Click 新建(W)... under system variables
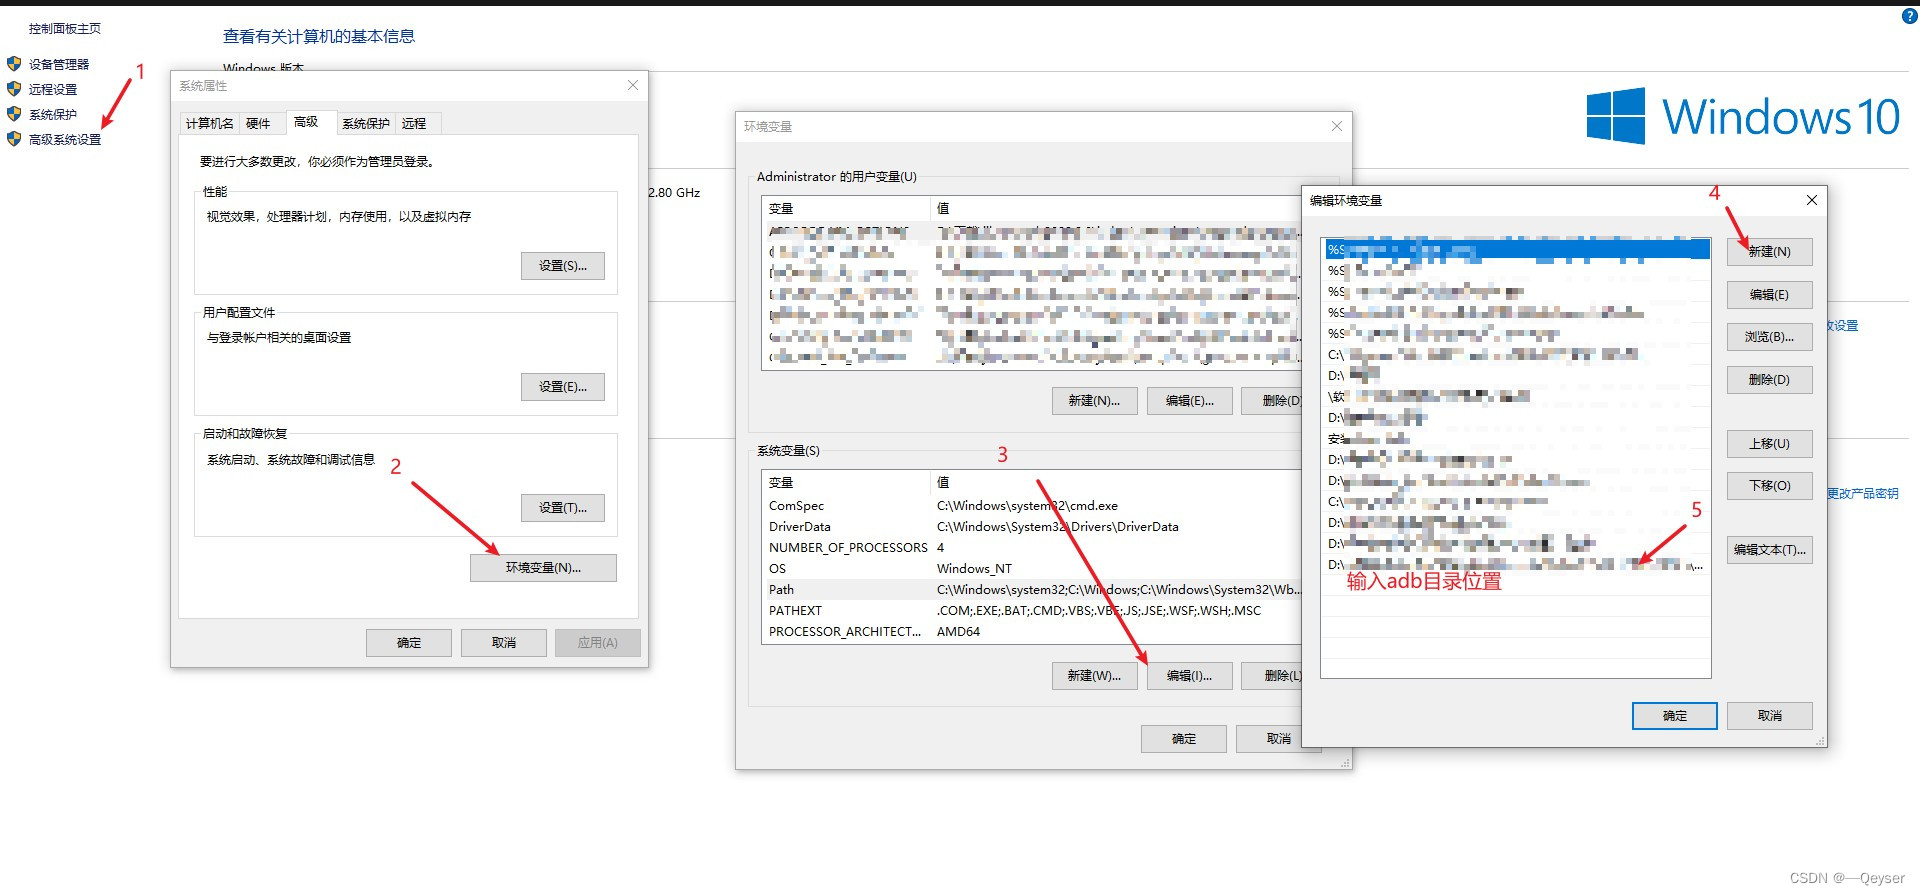 coord(1094,676)
